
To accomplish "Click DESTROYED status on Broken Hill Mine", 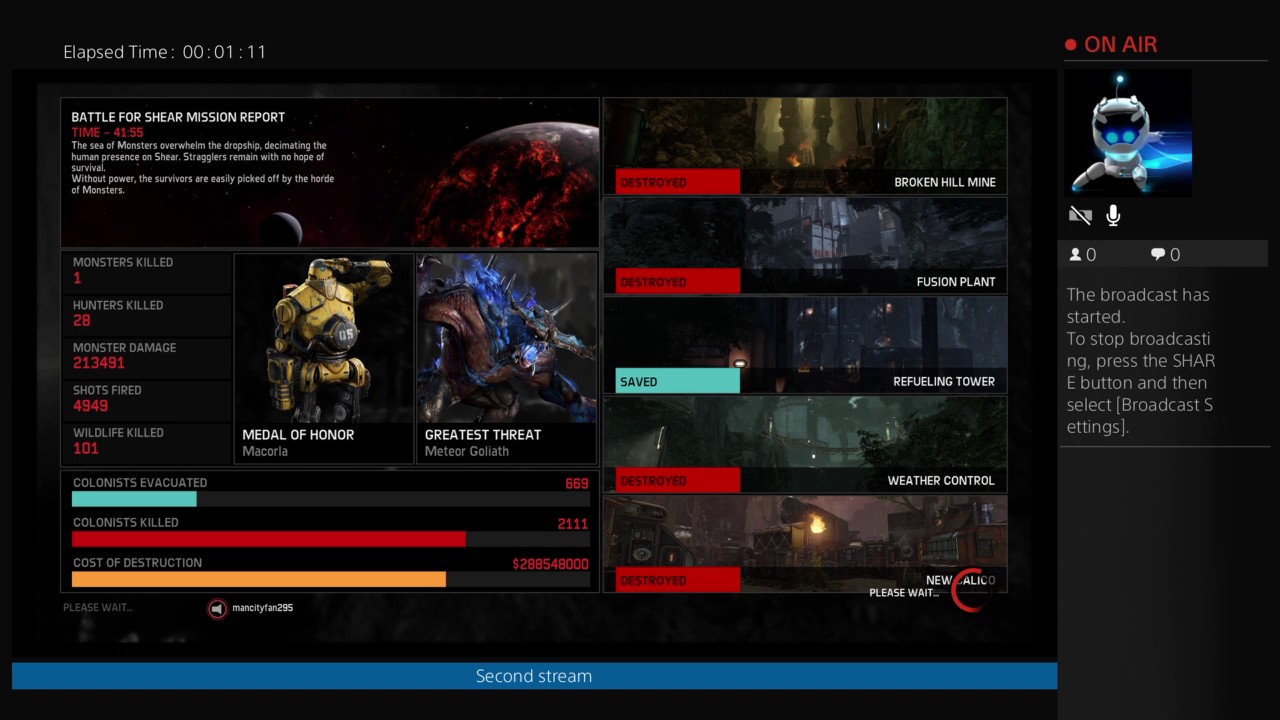I will (678, 182).
